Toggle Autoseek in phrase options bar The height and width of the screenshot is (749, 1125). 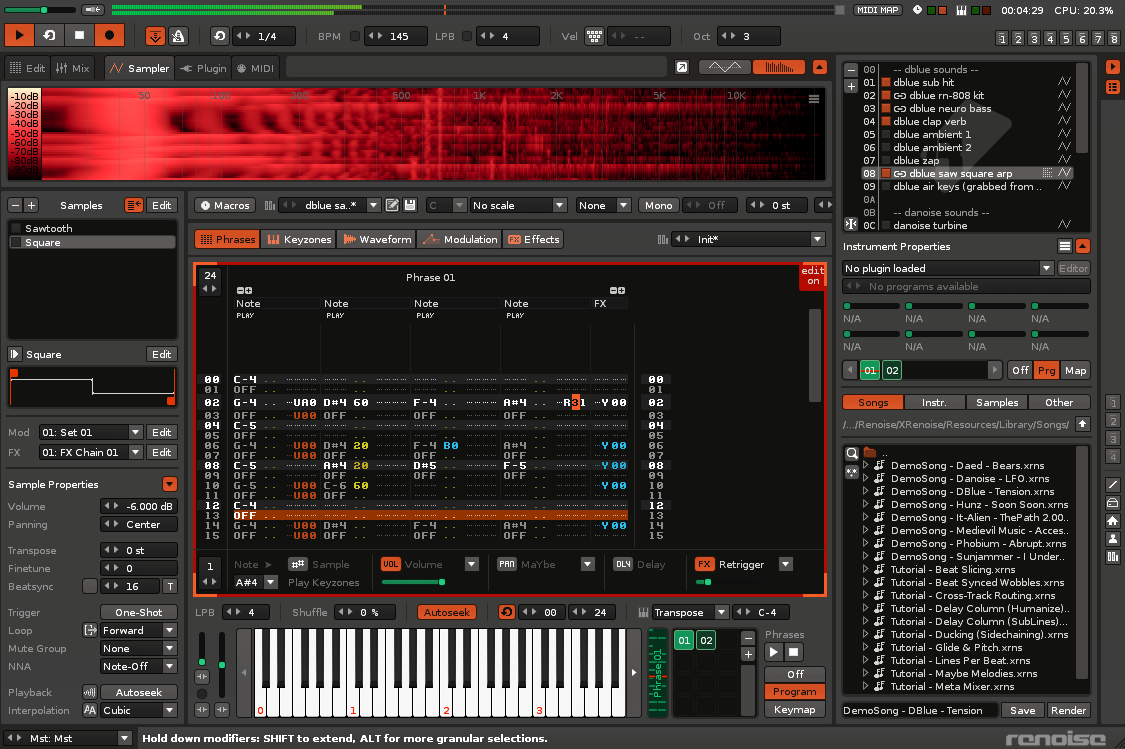coord(446,612)
